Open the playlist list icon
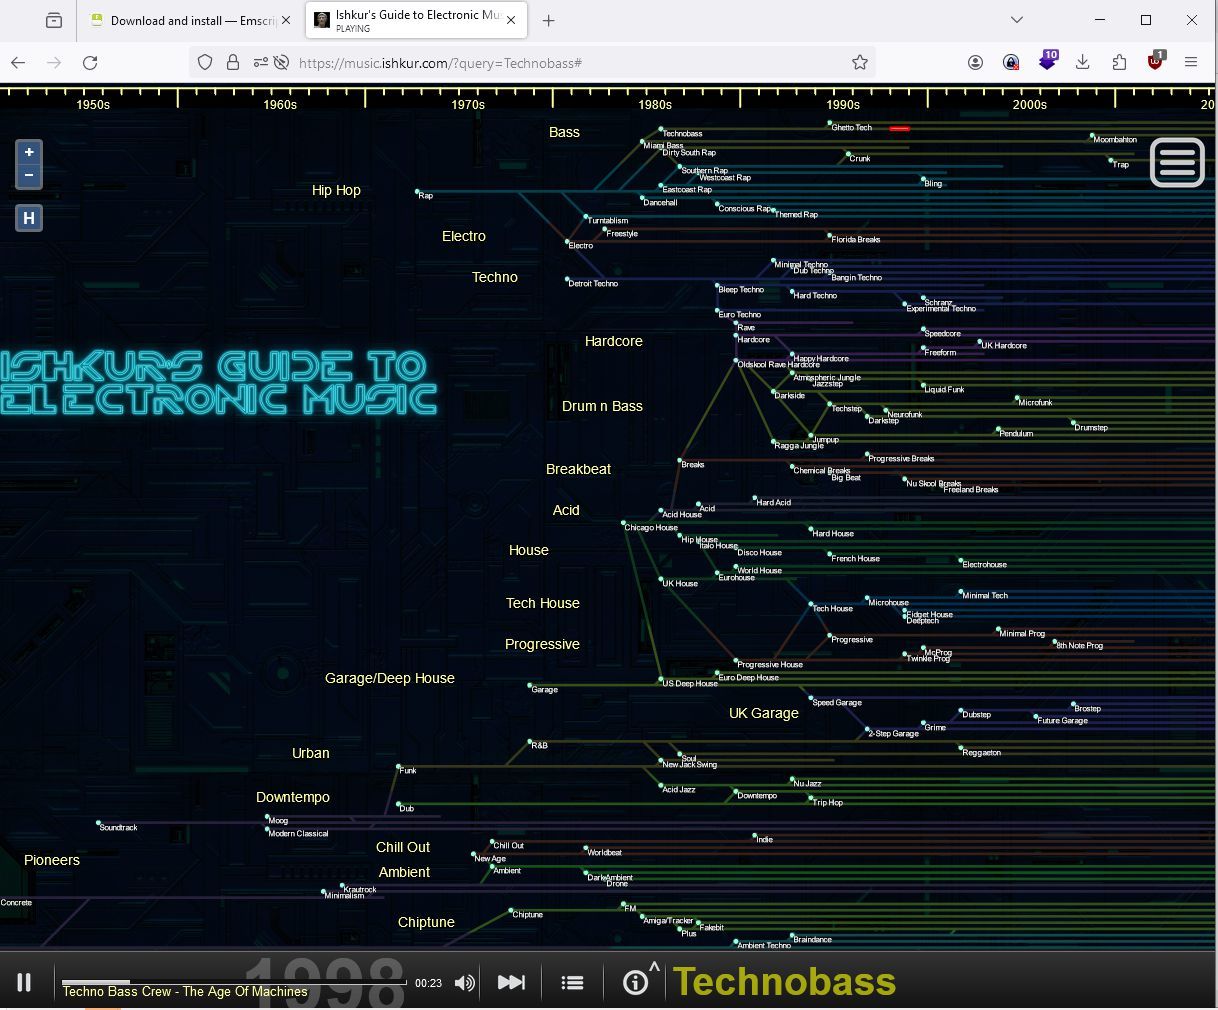Screen dimensions: 1218x1010 [x=573, y=983]
